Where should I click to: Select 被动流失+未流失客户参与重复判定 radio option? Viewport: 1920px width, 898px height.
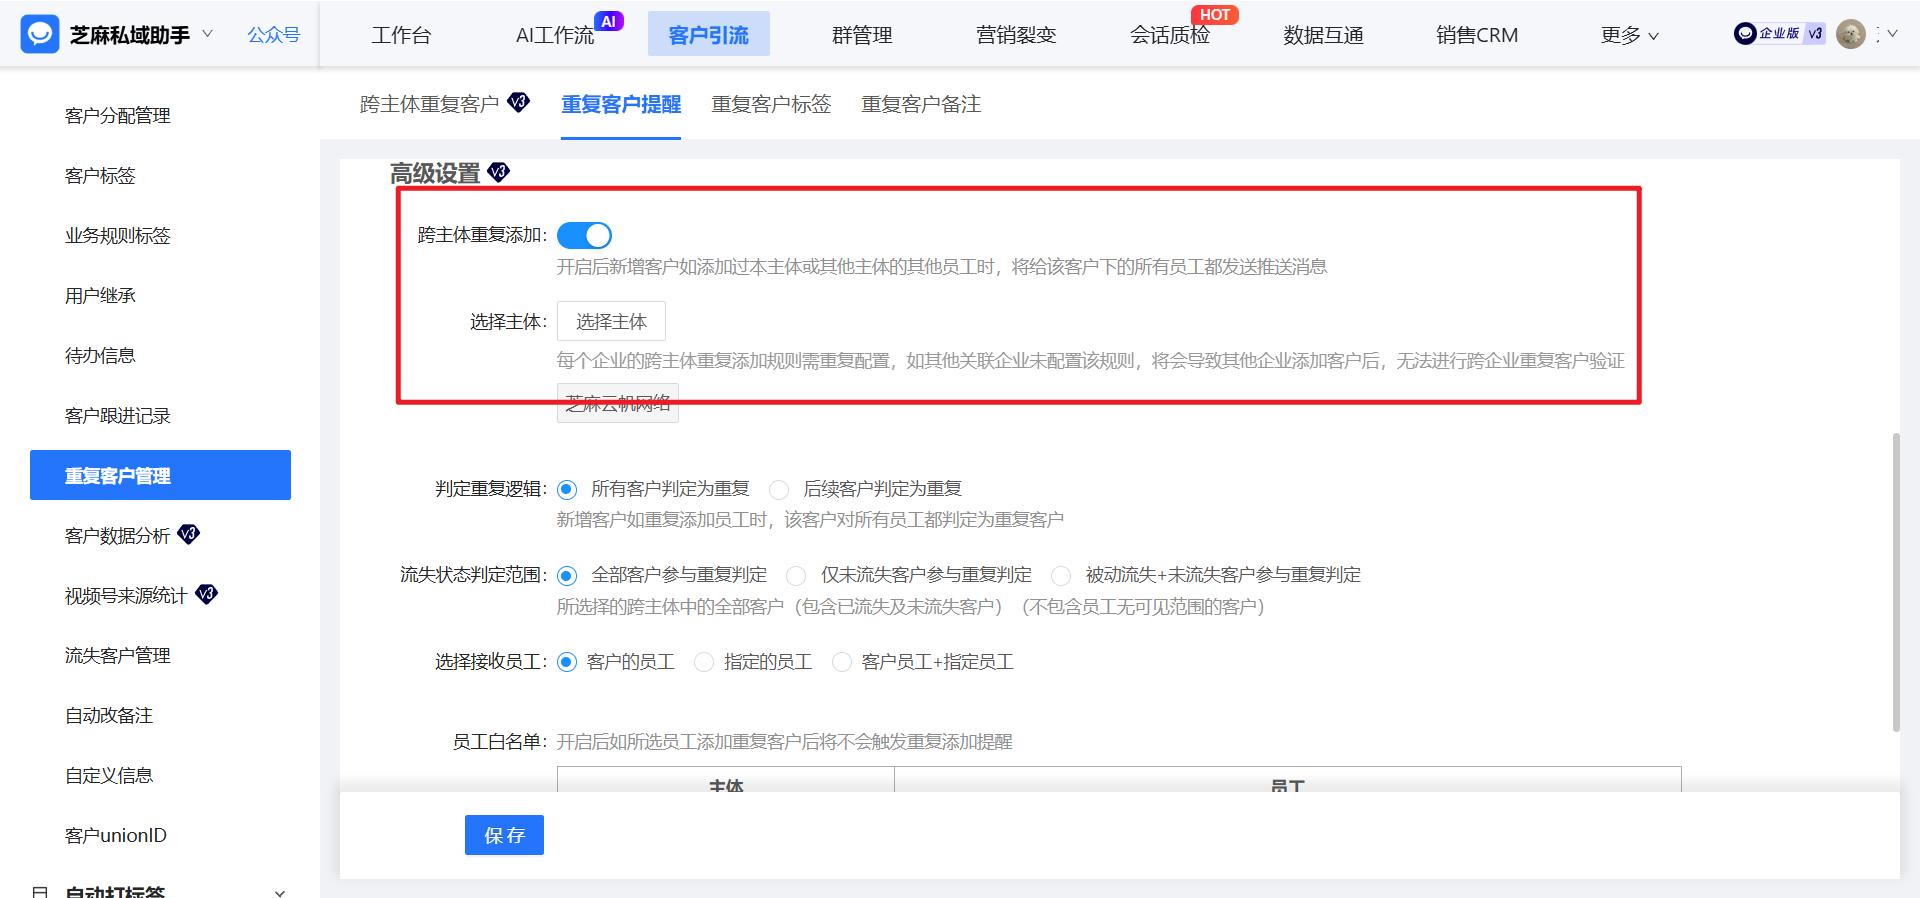coord(1061,575)
